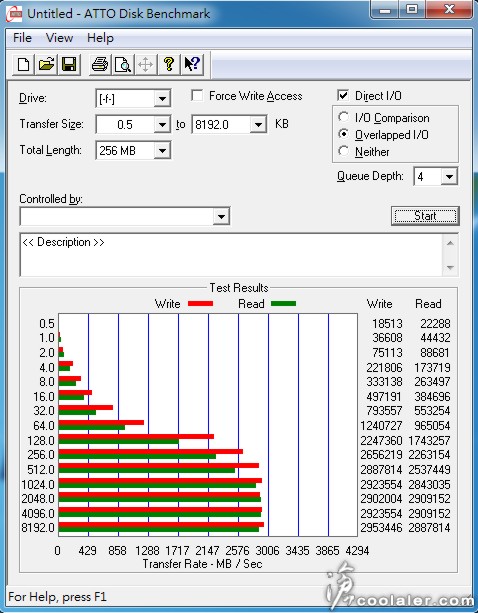Screen dimensions: 478x613
Task: Choose the Neither radio option
Action: click(344, 151)
